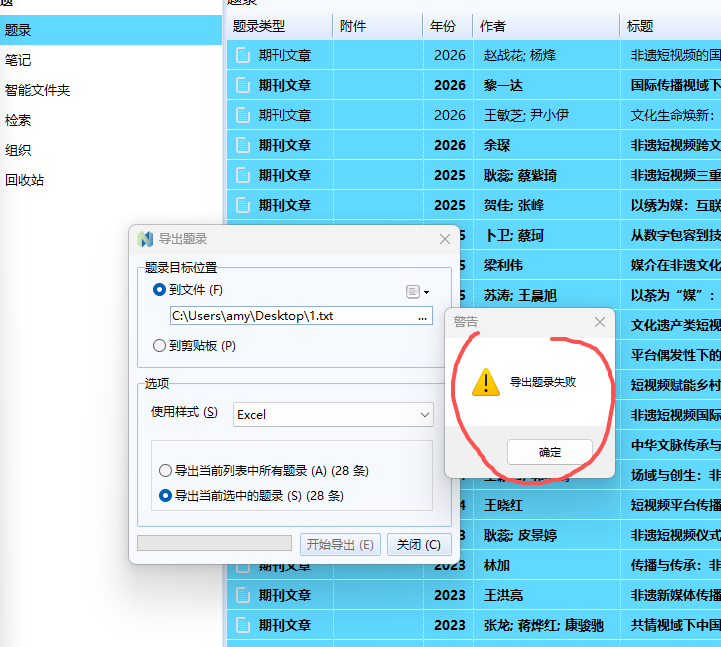Image resolution: width=721 pixels, height=647 pixels.
Task: Click title starting 国际传播视域下
Action: click(675, 85)
